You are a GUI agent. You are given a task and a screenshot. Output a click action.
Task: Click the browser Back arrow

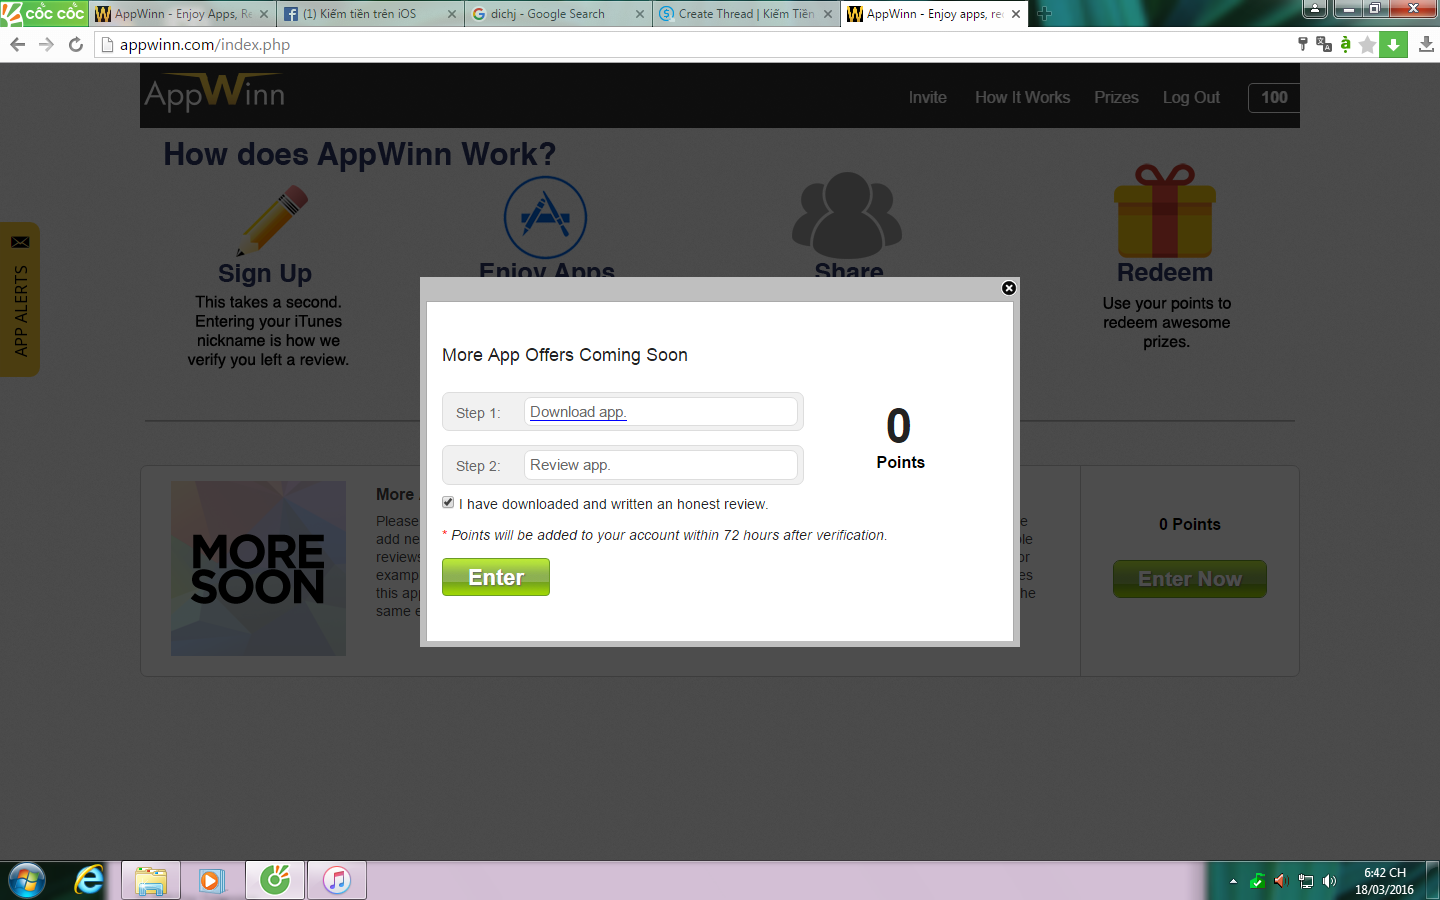[17, 44]
